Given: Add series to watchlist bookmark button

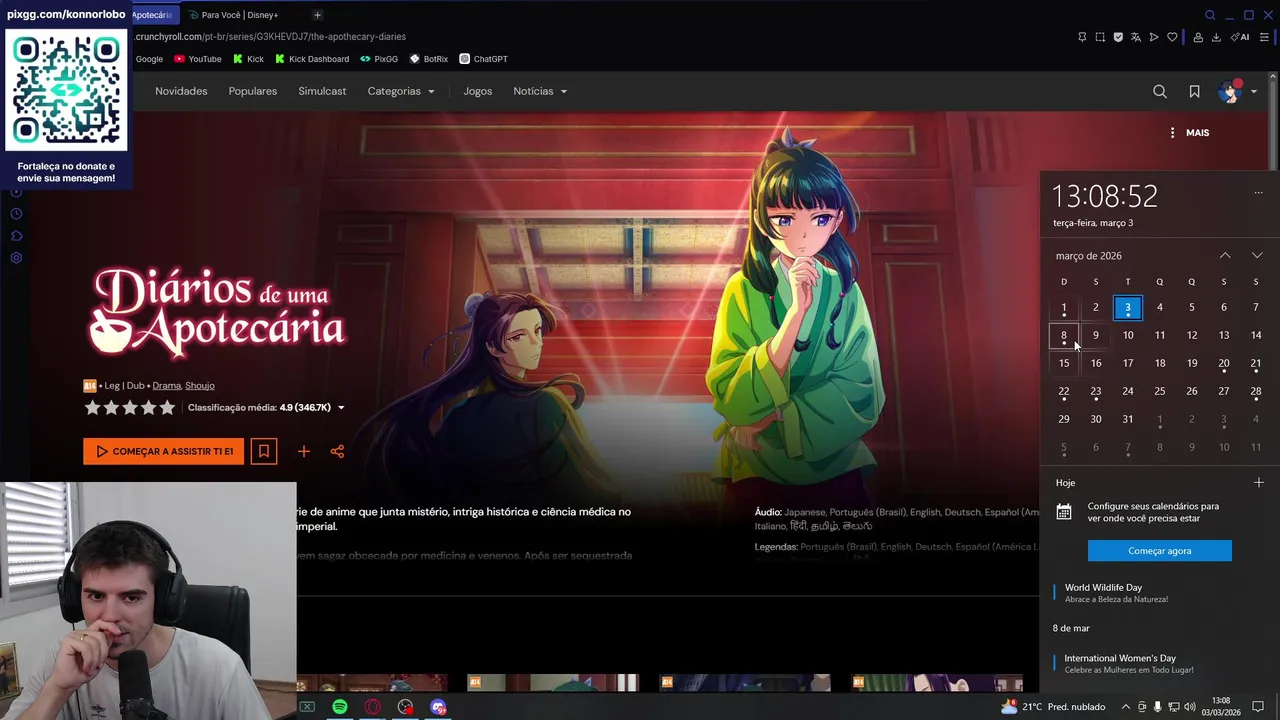Looking at the screenshot, I should coord(264,451).
